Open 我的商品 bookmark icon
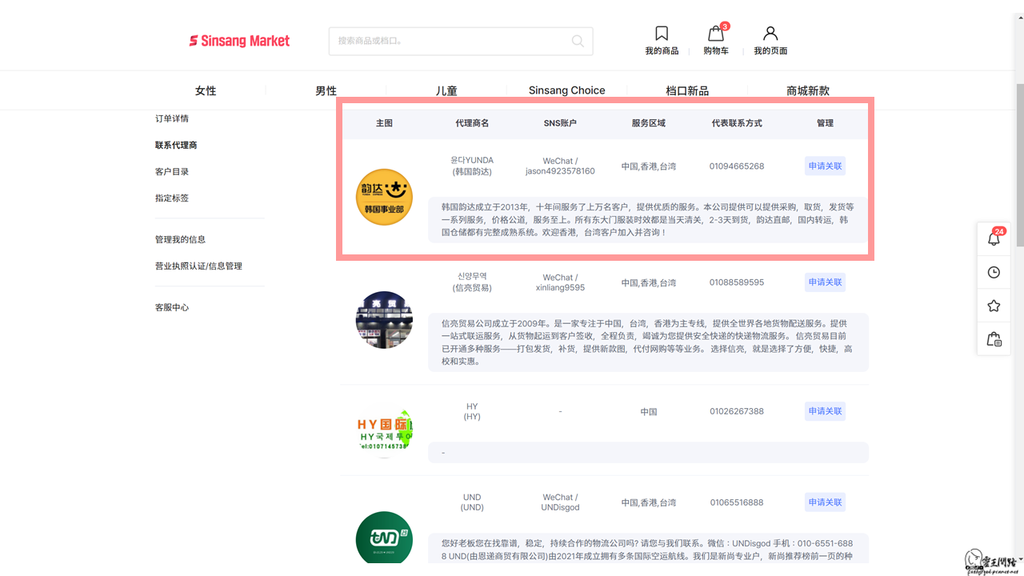This screenshot has height=576, width=1024. (662, 33)
